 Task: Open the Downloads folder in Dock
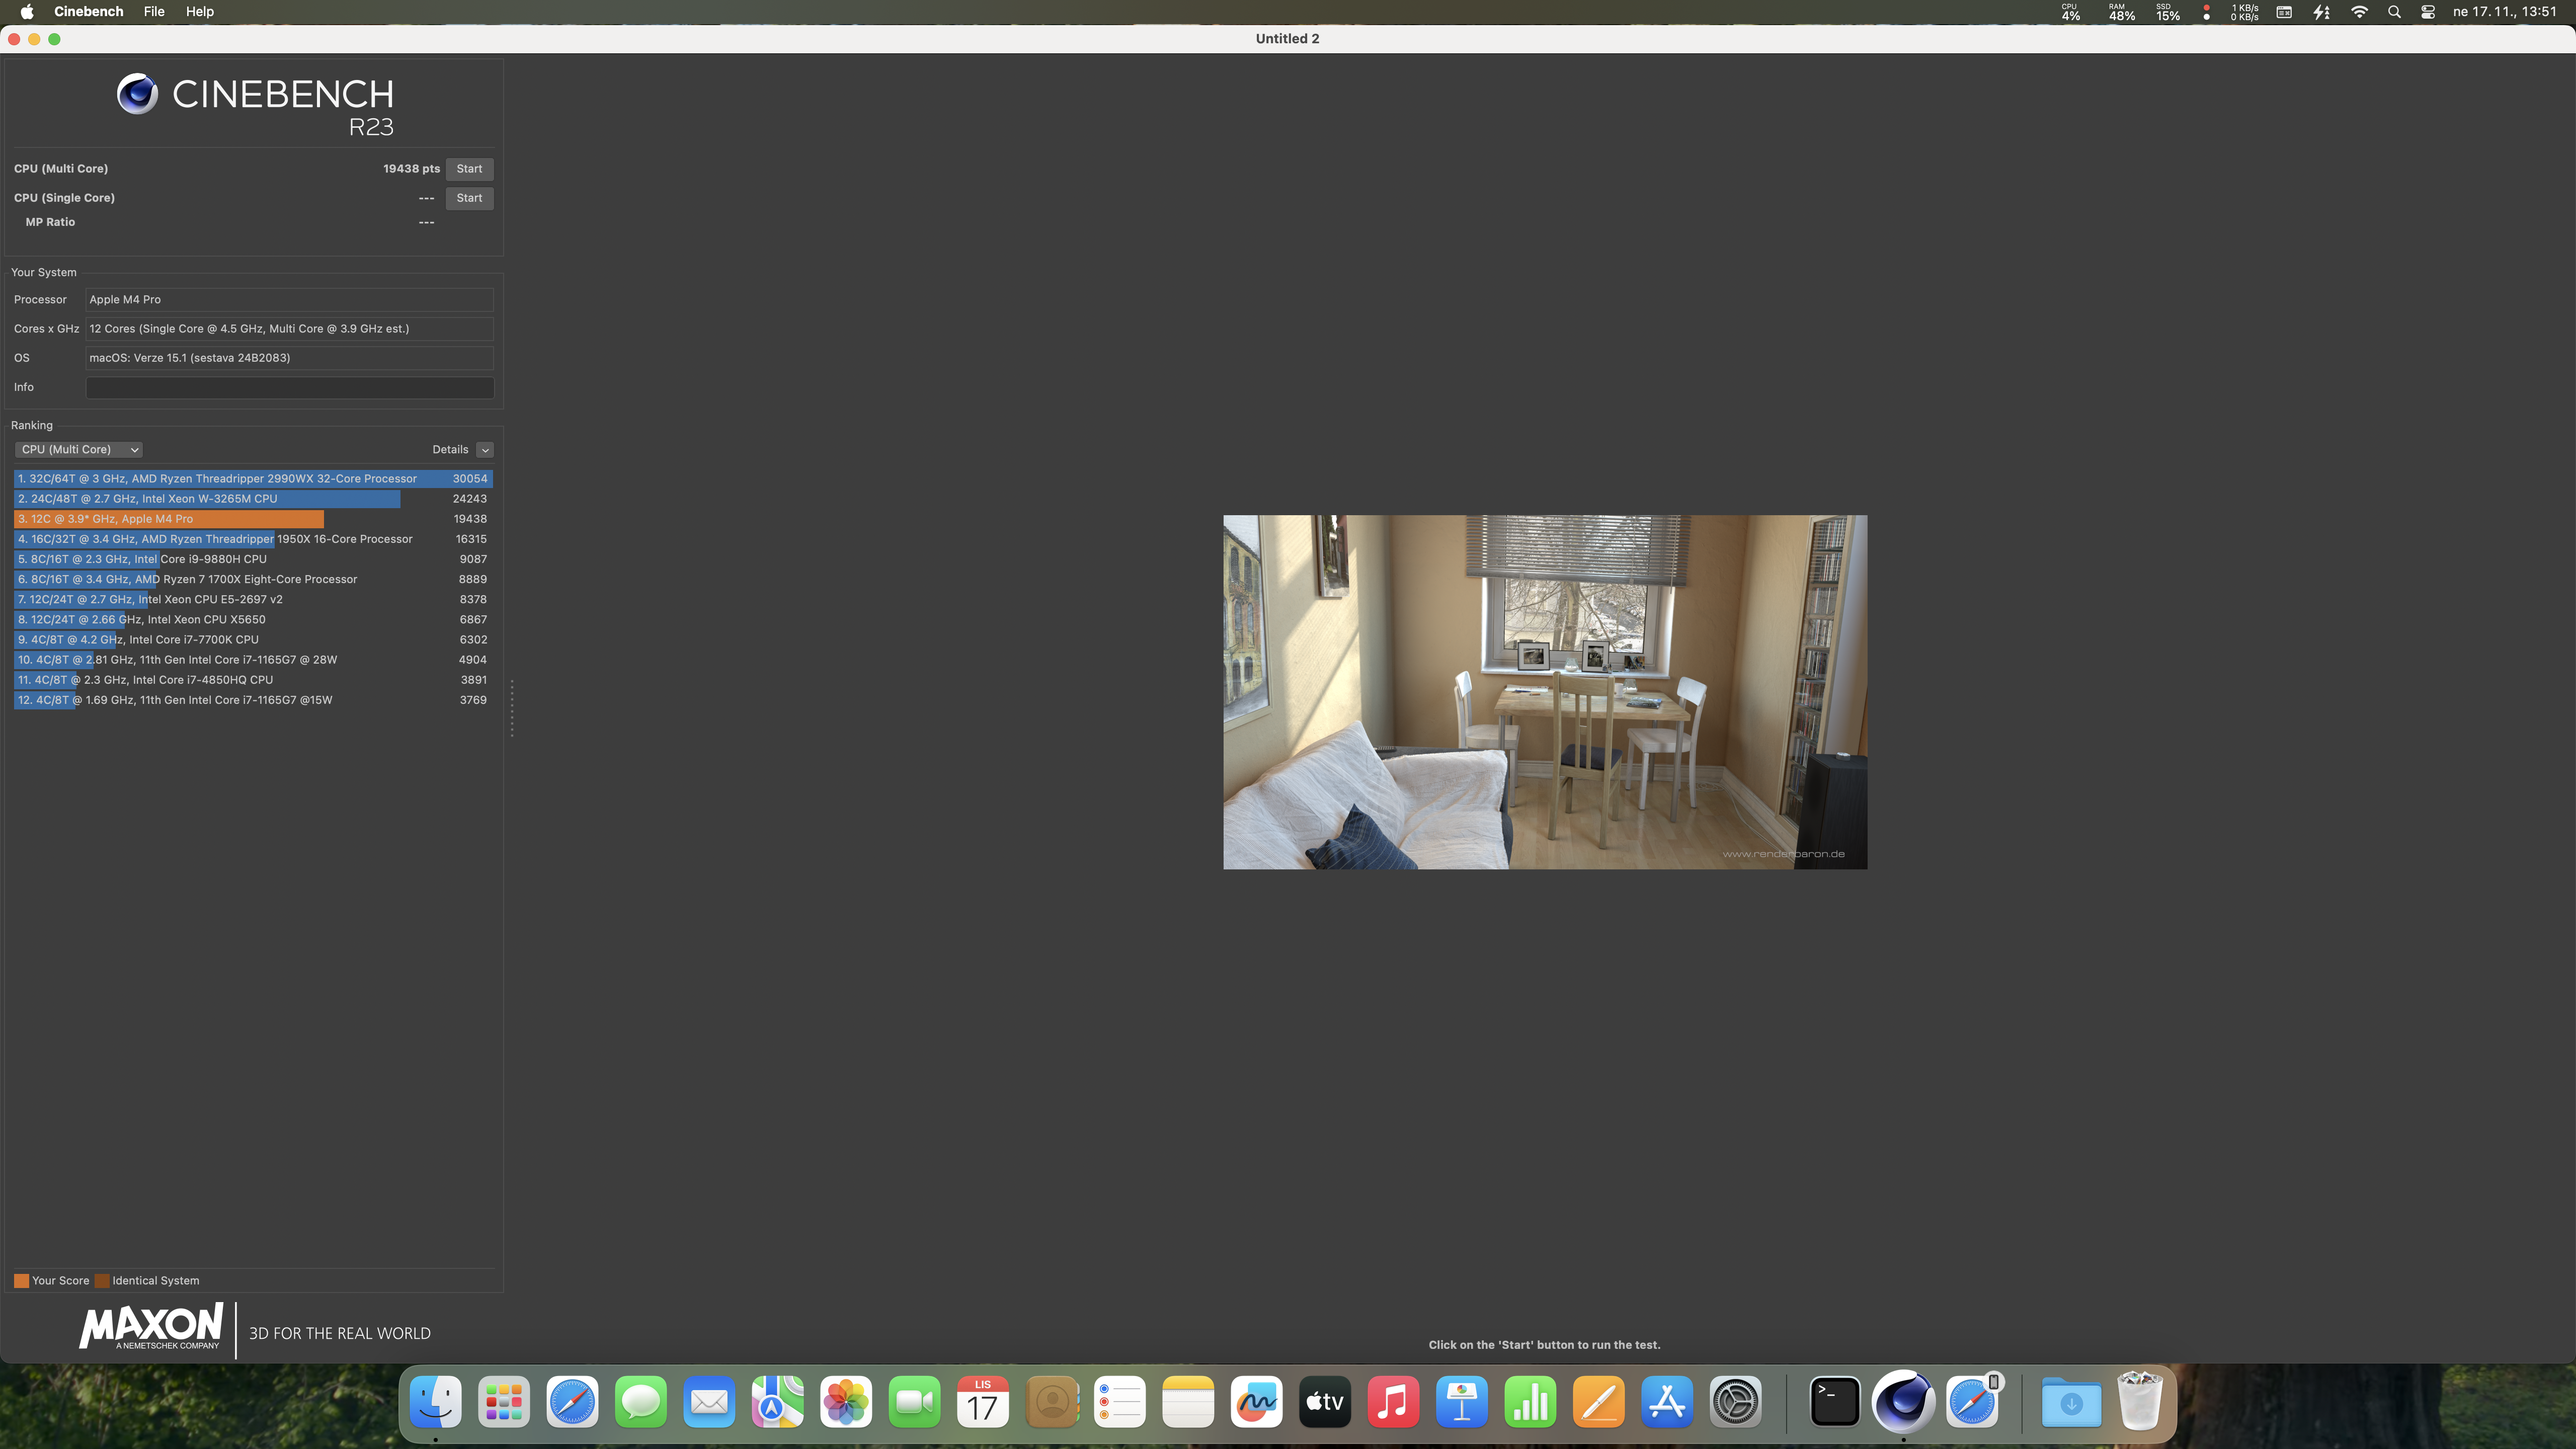pyautogui.click(x=2071, y=1402)
